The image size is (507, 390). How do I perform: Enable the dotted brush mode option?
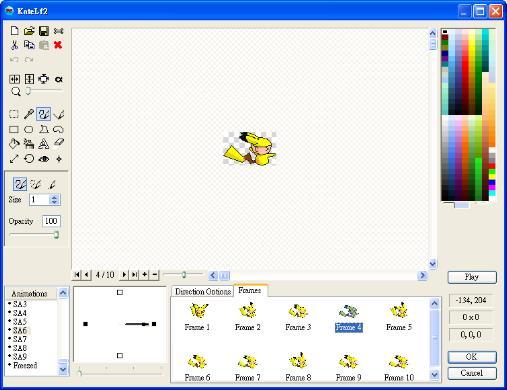pos(36,184)
